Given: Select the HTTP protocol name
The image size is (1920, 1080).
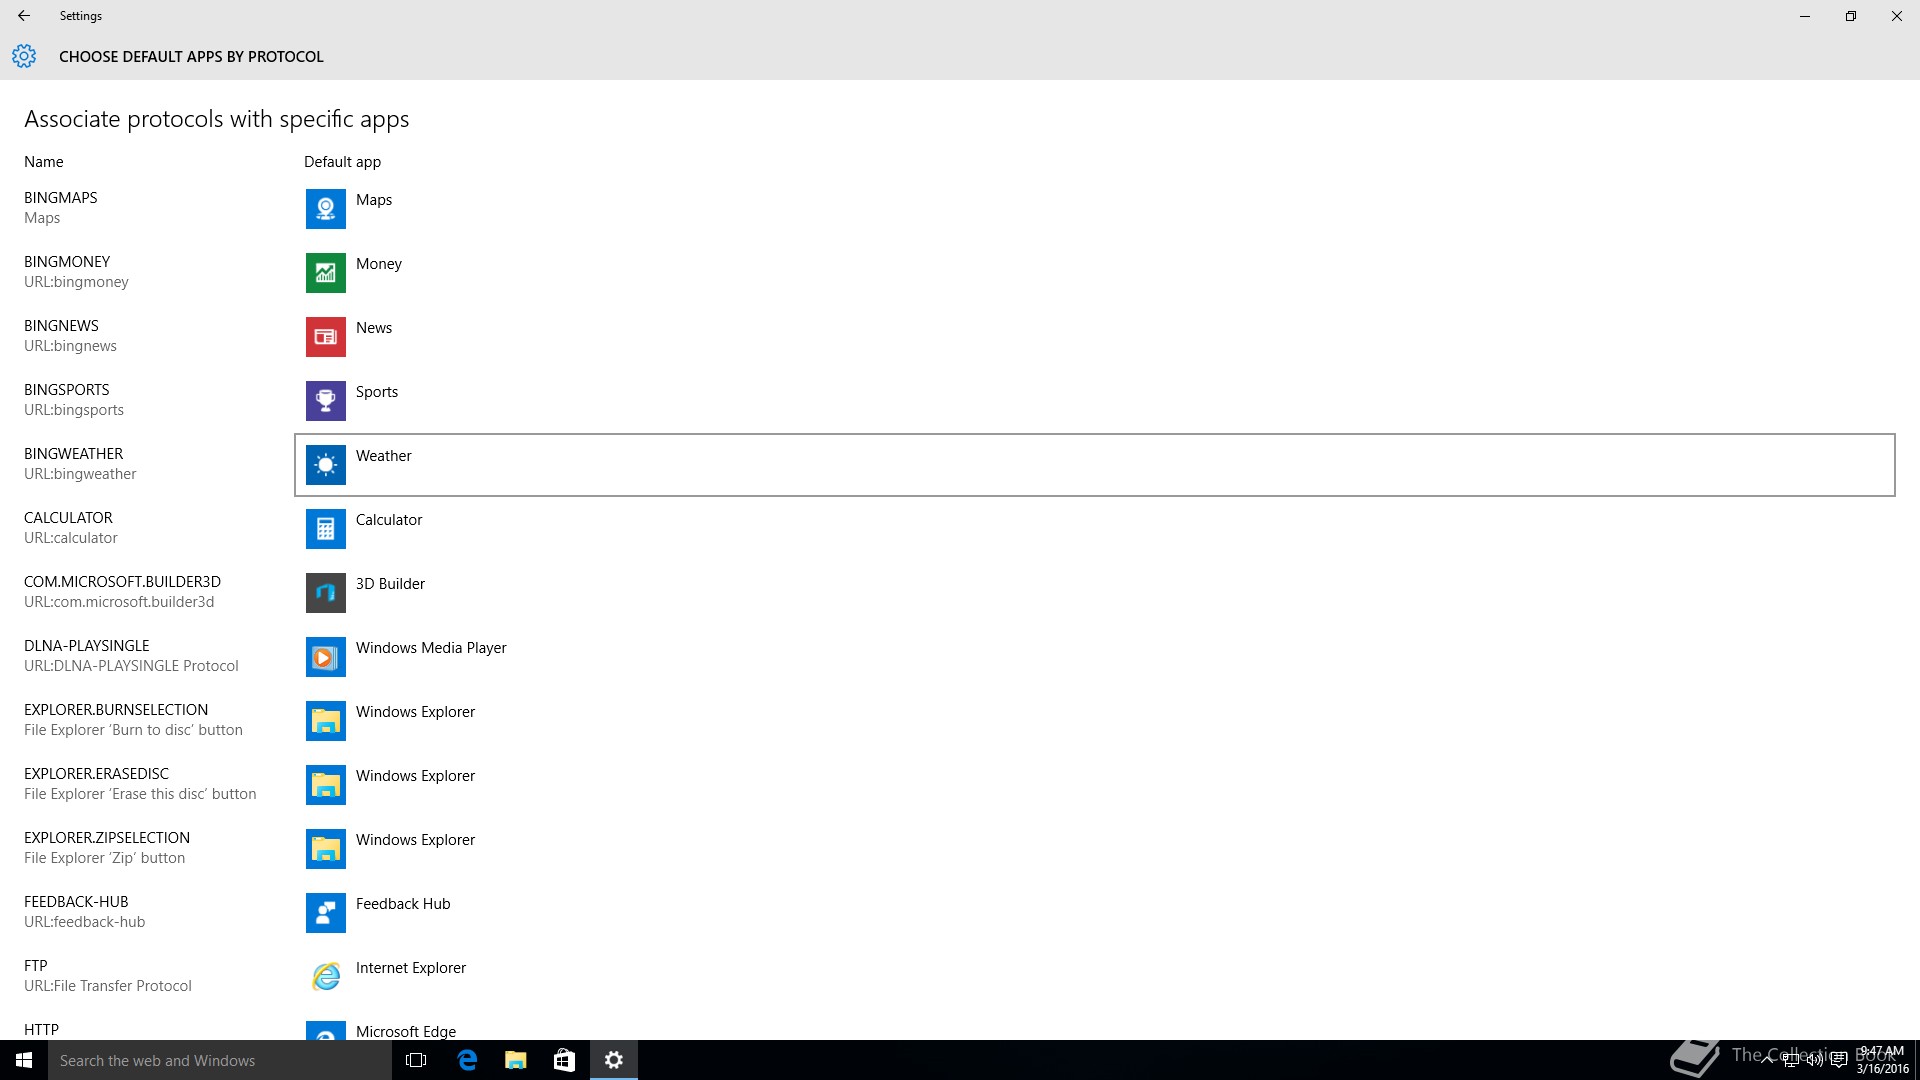Looking at the screenshot, I should point(41,1030).
